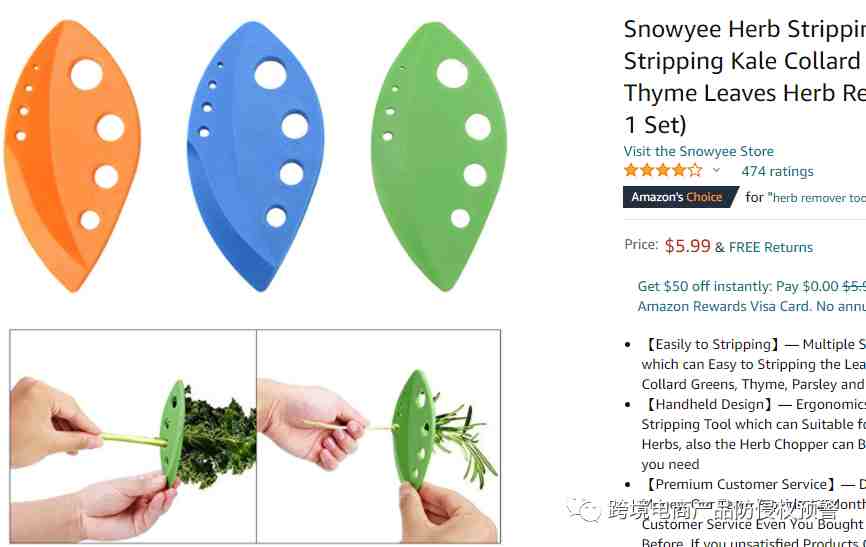Click the orange herb stripper image

pos(72,156)
